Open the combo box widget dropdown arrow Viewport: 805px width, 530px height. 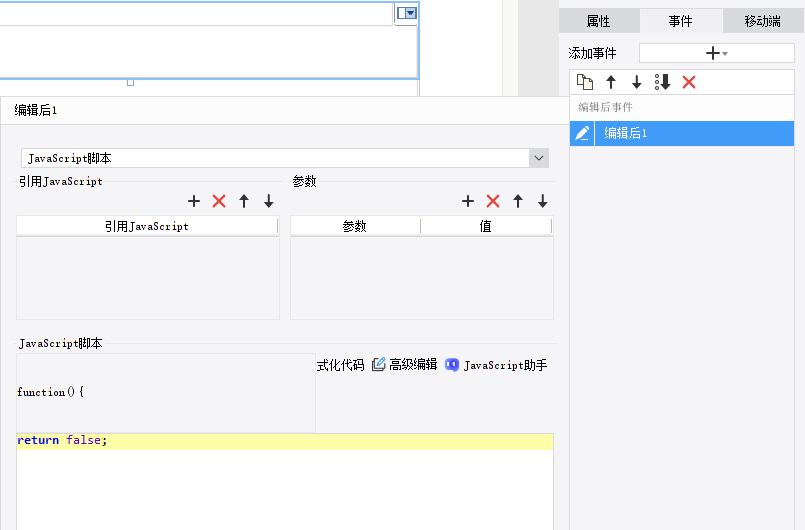point(406,13)
